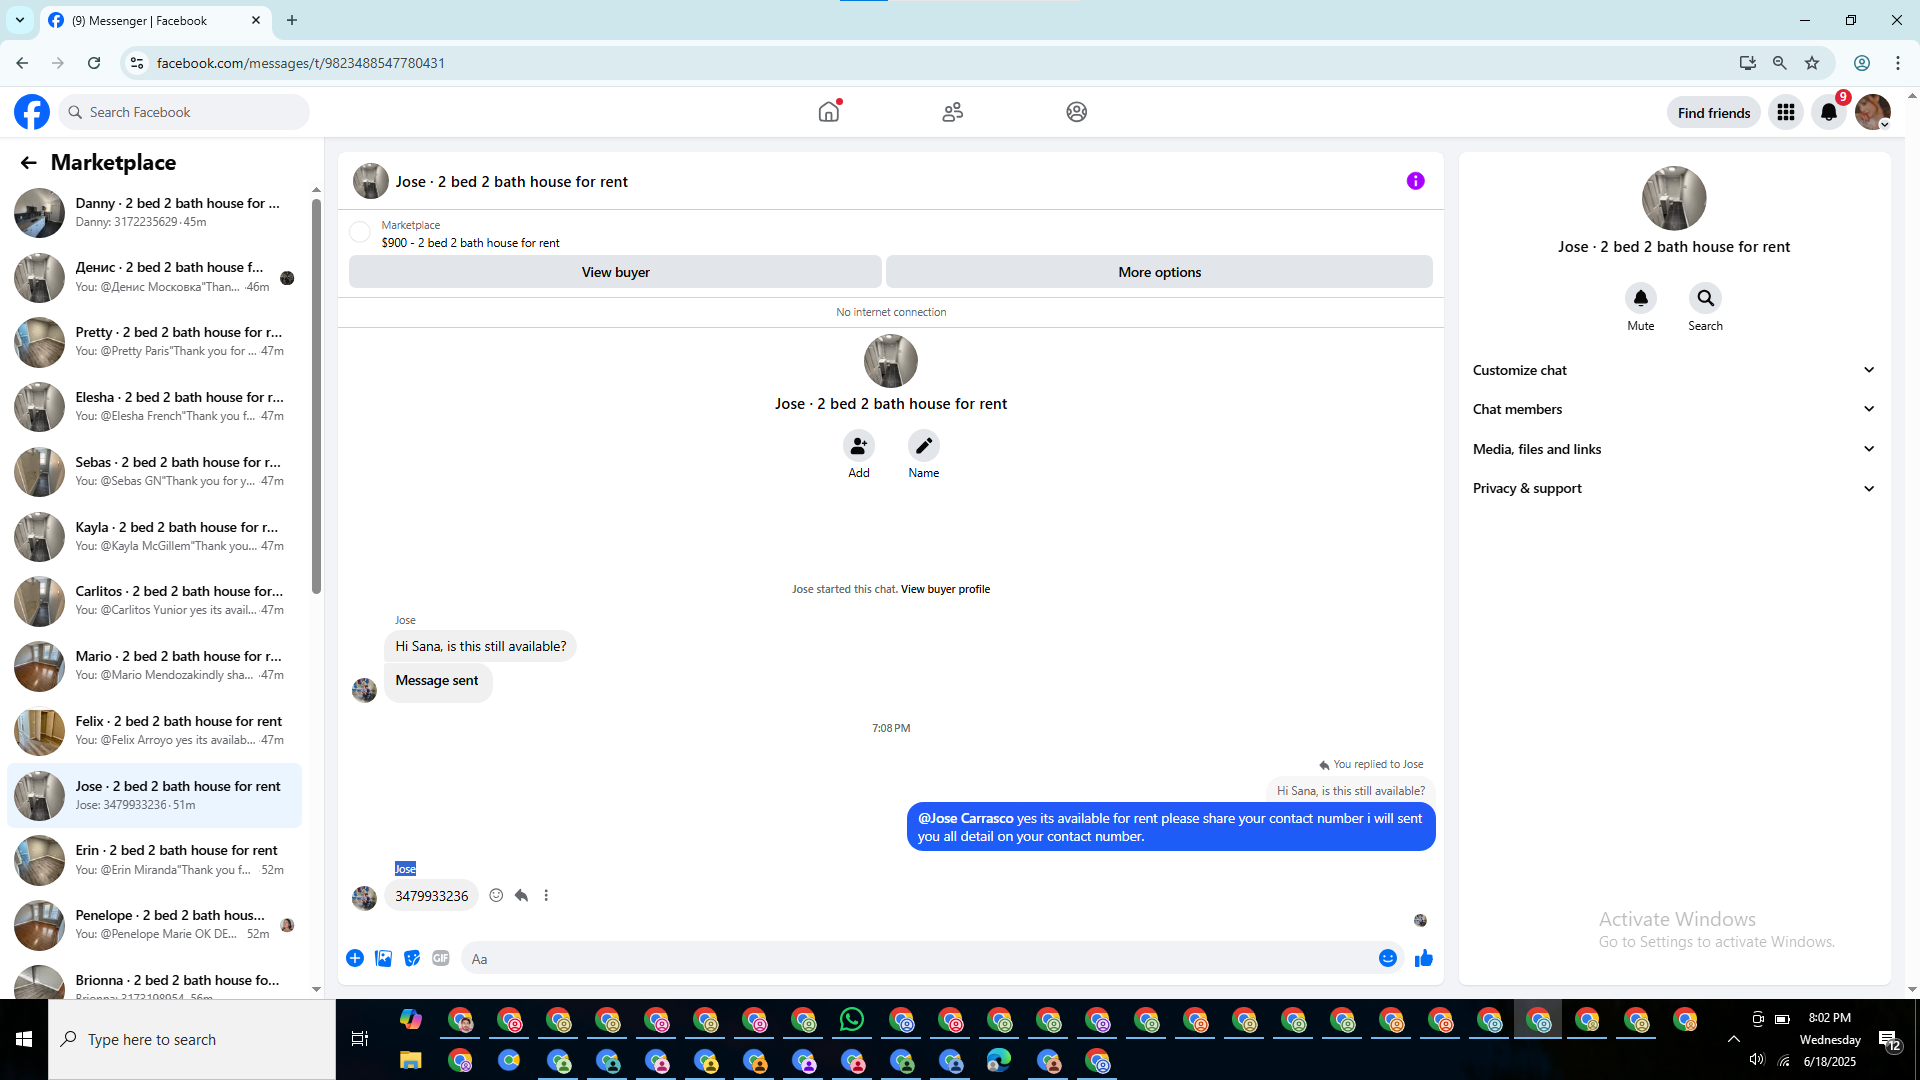Open Penelope's 2 bed 2 bath chat
This screenshot has width=1920, height=1080.
pyautogui.click(x=155, y=925)
